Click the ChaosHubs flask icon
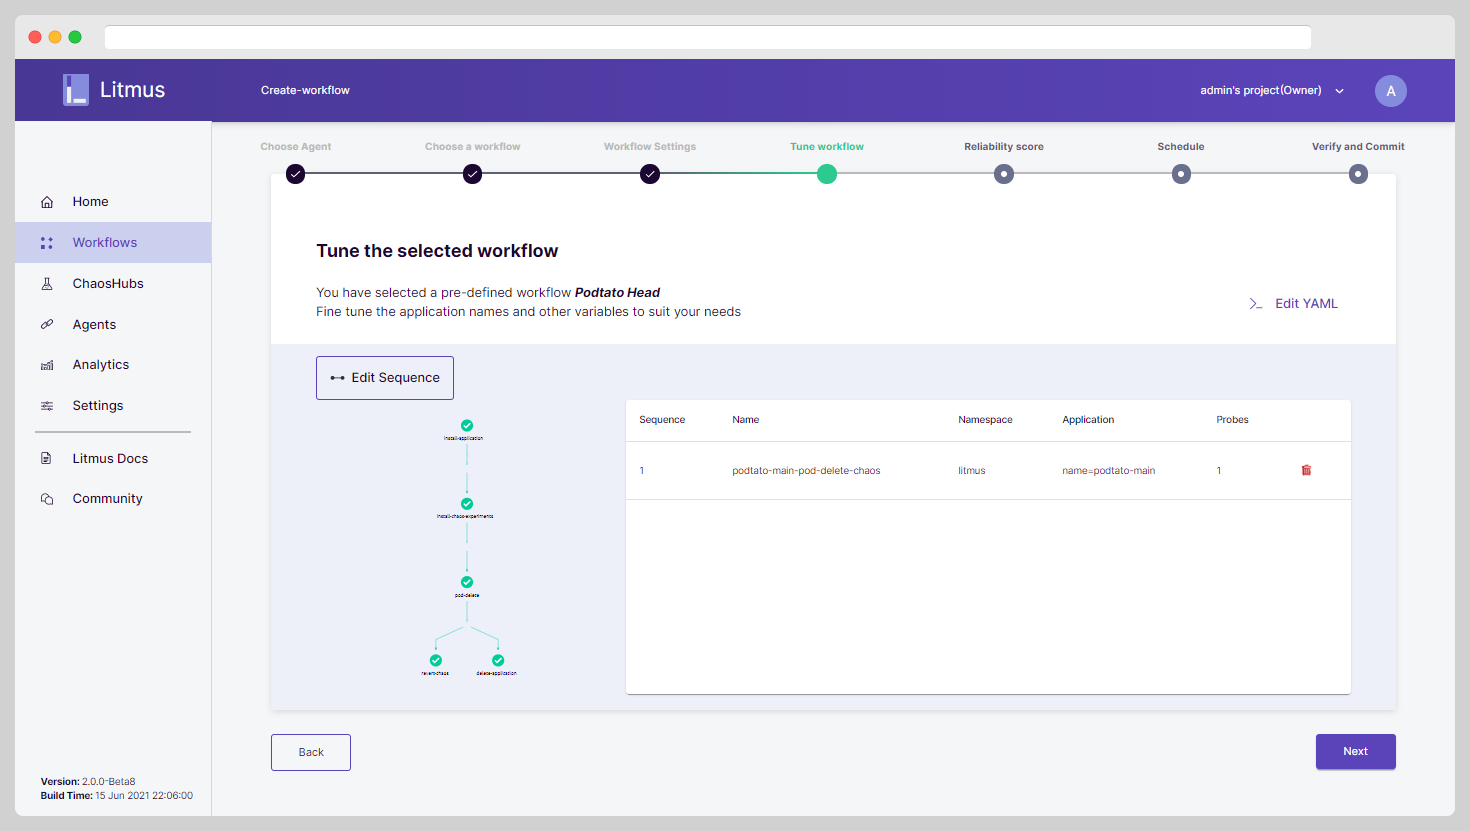The image size is (1470, 831). coord(47,284)
